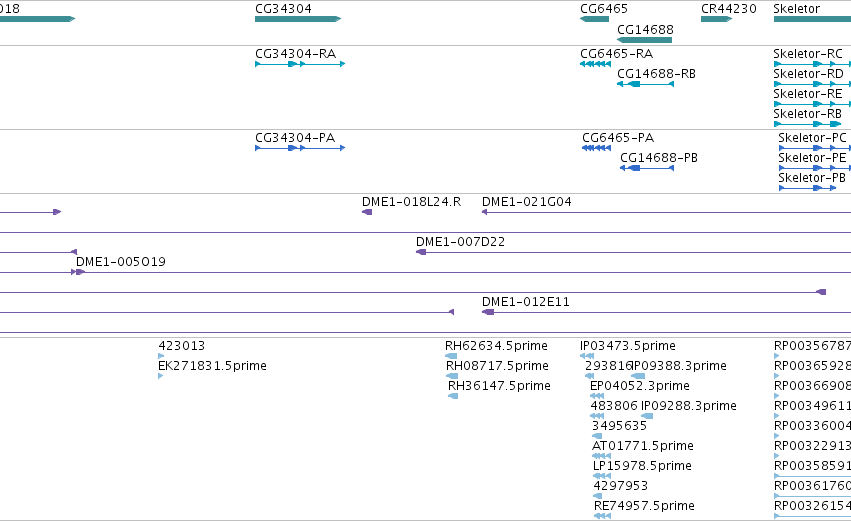Click the 3495635 feature label
Image resolution: width=851 pixels, height=521 pixels.
tap(619, 427)
